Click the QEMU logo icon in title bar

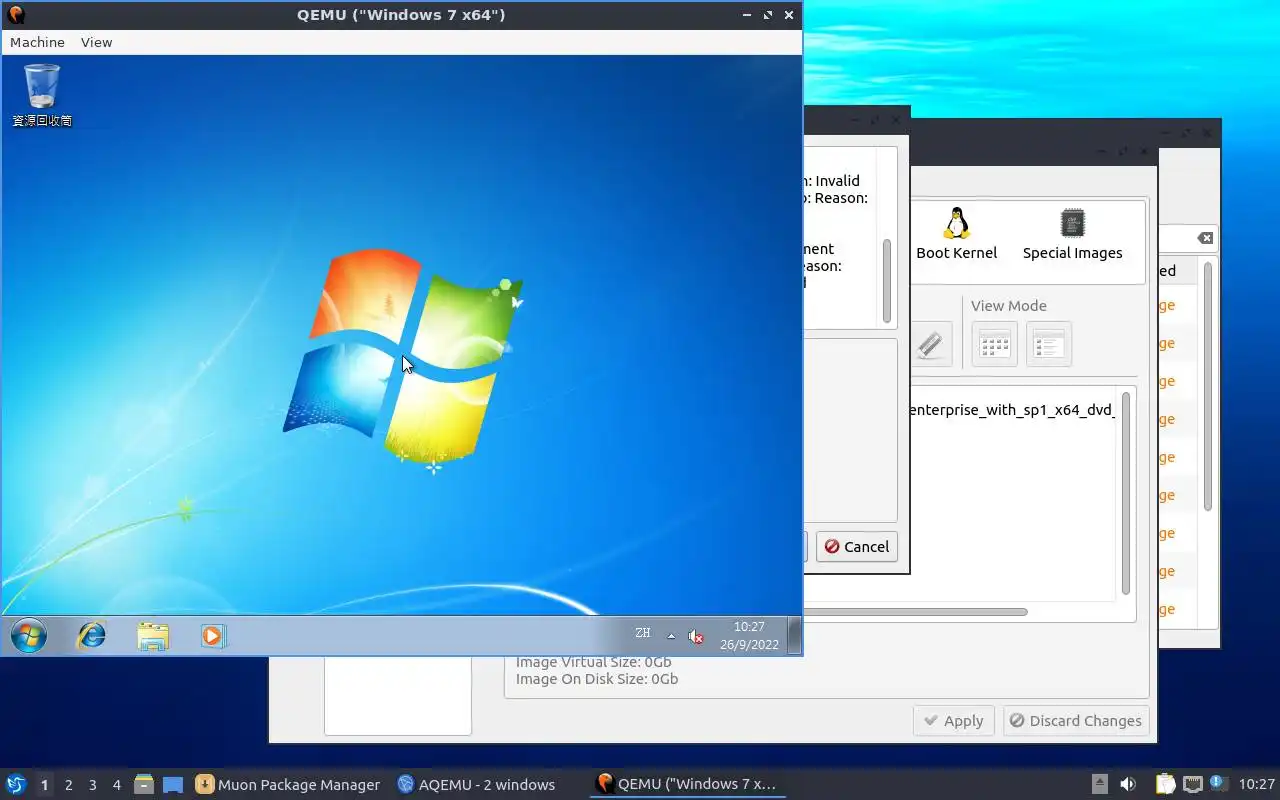(15, 15)
